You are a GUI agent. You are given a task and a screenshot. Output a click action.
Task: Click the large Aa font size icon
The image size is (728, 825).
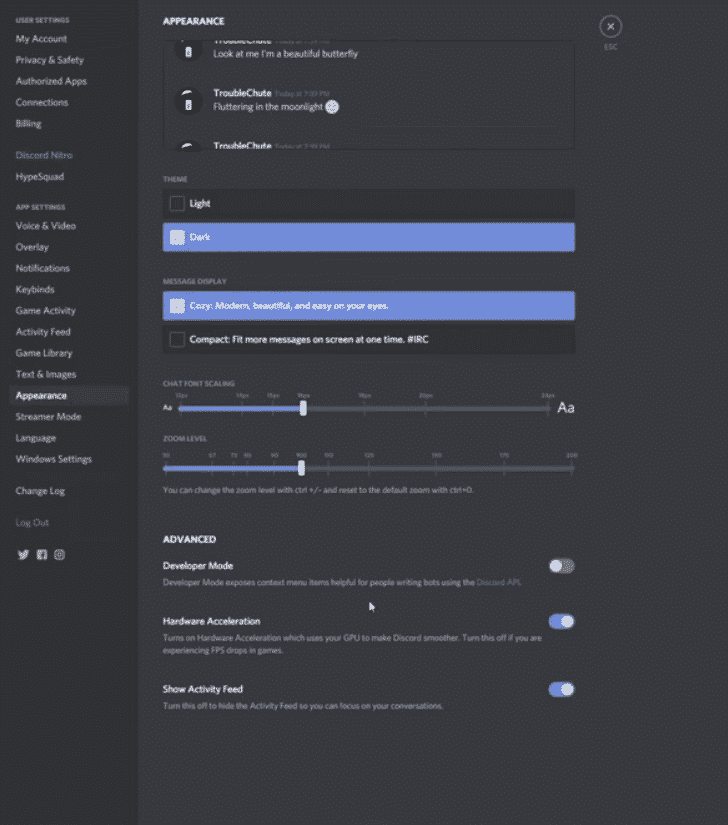(x=566, y=408)
